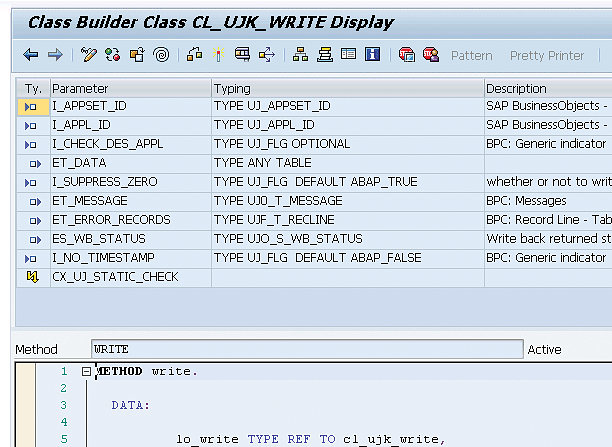Select exporting icon of ET_MESSAGE row
612x447 pixels.
pyautogui.click(x=35, y=202)
